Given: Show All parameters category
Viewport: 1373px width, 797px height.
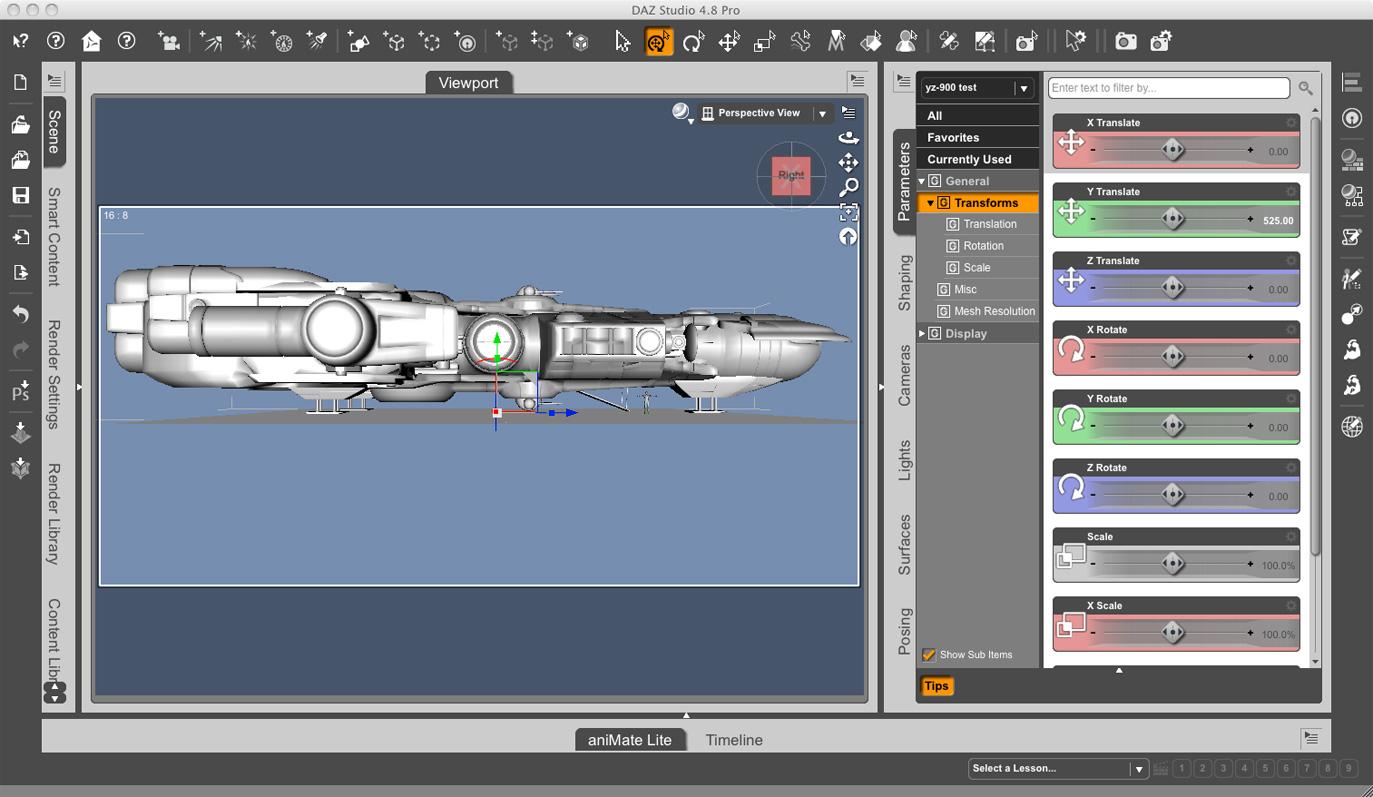Looking at the screenshot, I should pyautogui.click(x=978, y=116).
